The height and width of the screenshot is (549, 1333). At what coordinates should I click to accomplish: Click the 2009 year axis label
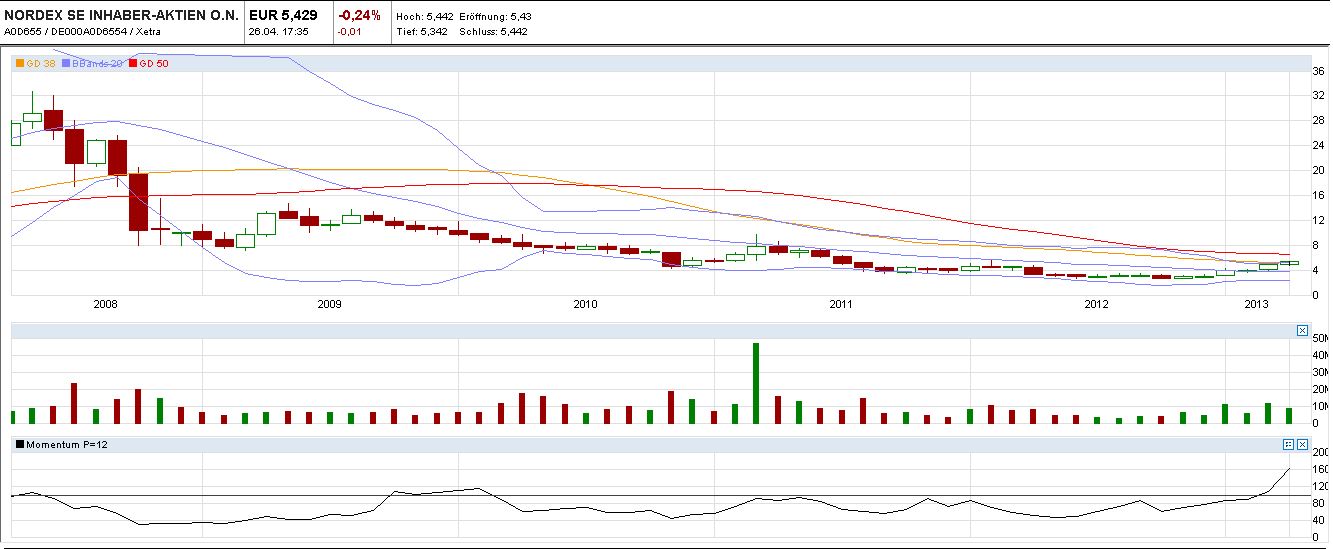coord(329,303)
